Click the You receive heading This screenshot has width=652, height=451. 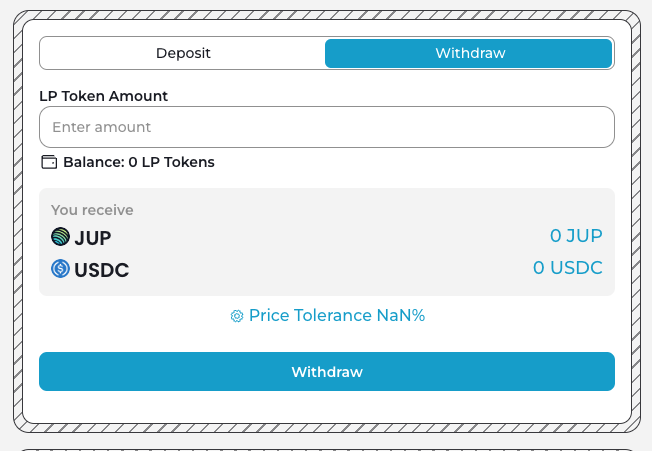92,210
